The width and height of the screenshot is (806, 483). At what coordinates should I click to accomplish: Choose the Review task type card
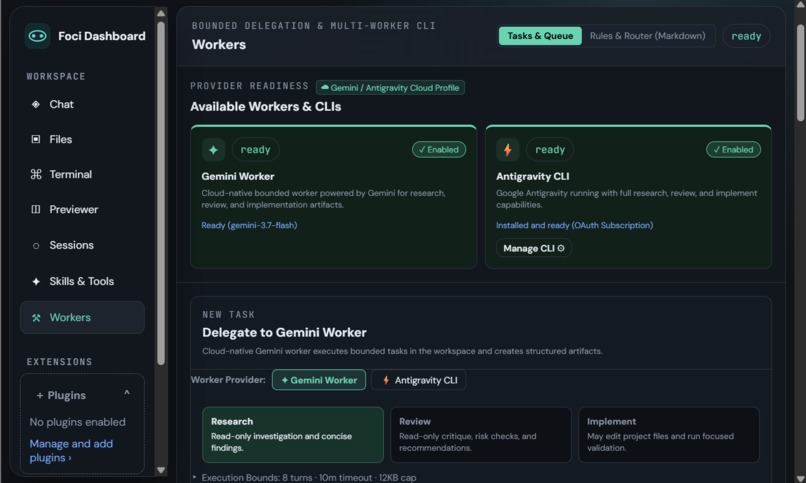pos(481,435)
